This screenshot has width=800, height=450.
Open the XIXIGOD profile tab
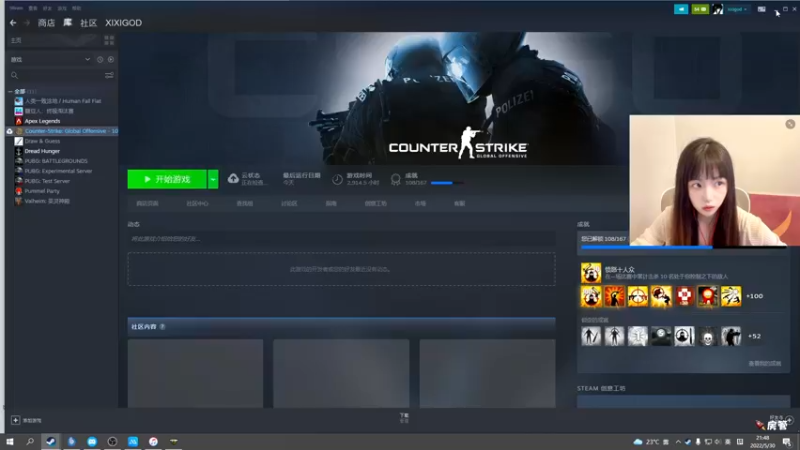[x=123, y=22]
